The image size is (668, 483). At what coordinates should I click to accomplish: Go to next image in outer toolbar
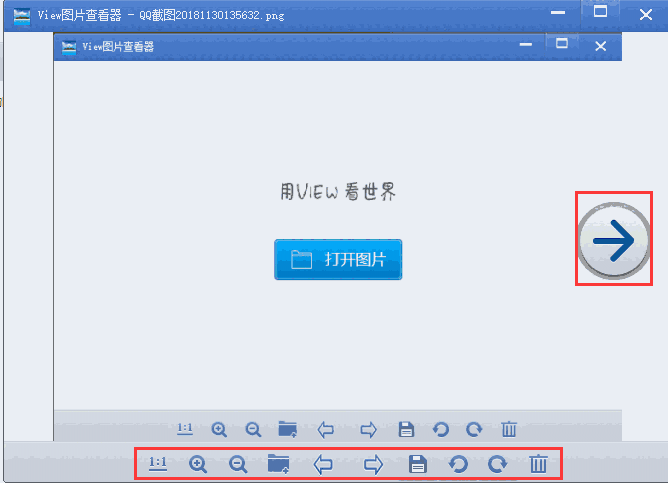pos(373,464)
